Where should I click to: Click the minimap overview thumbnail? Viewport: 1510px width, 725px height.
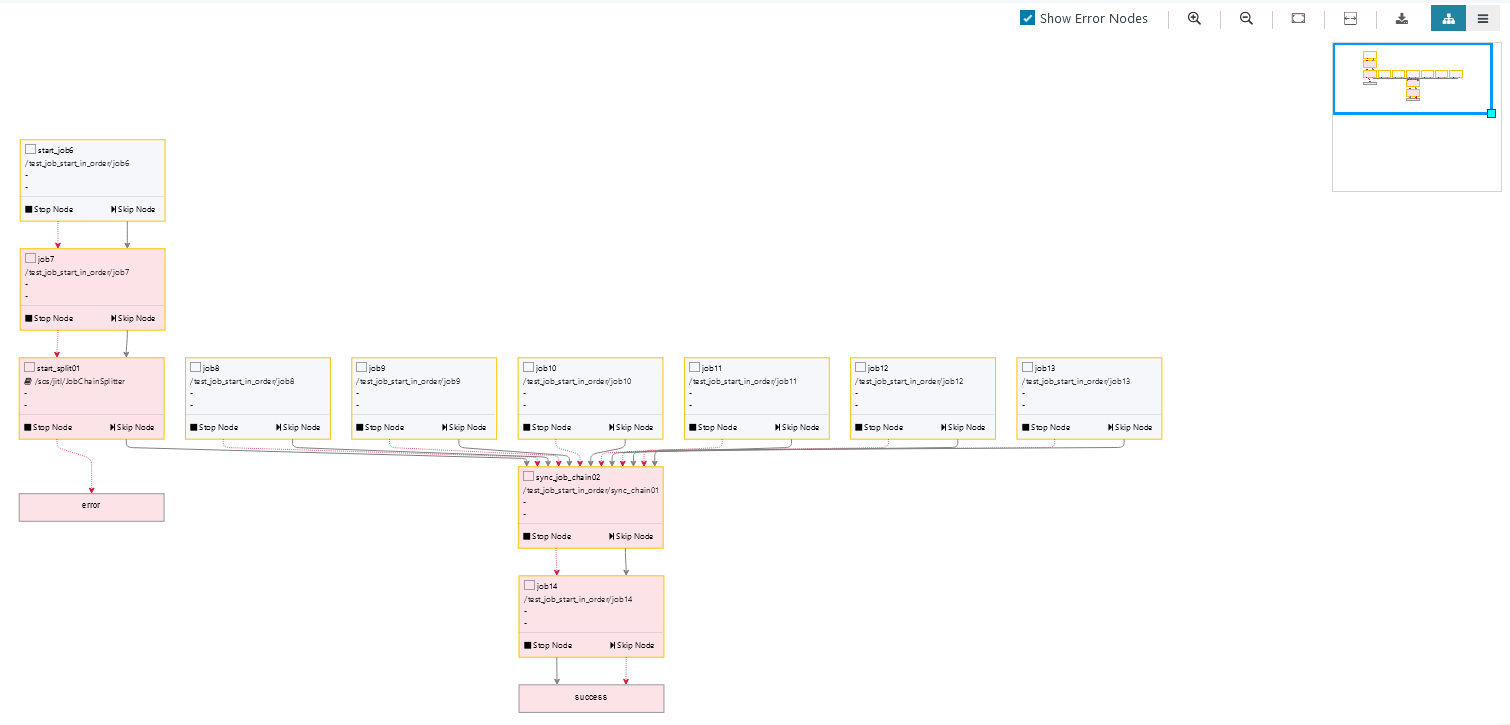pos(1412,80)
